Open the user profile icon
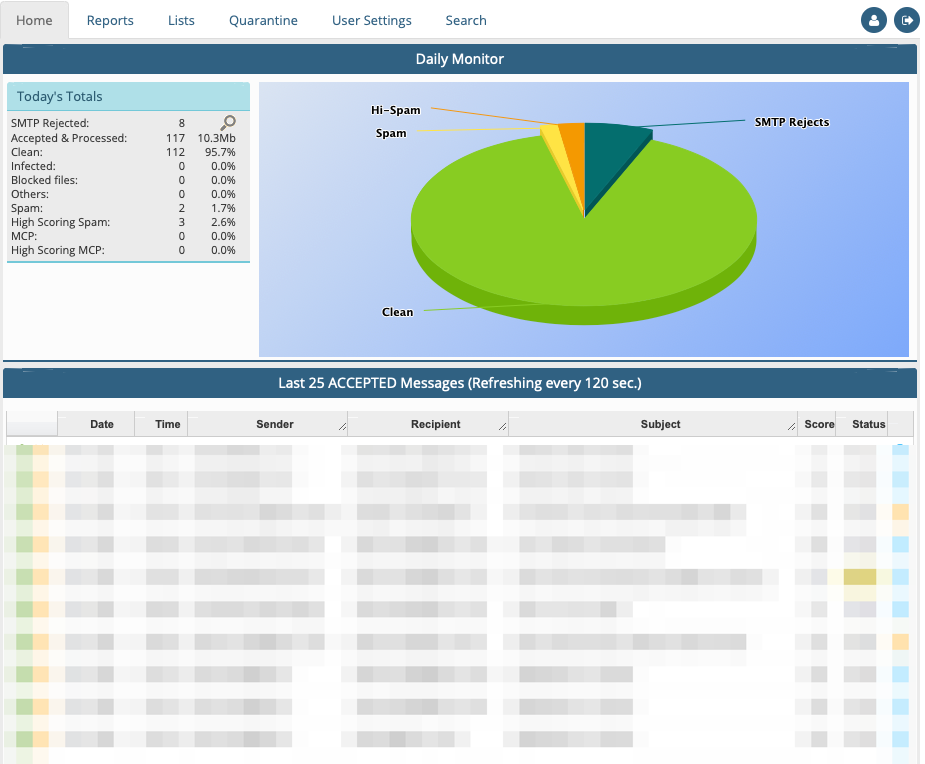Screen dimensions: 925x764 coord(874,20)
